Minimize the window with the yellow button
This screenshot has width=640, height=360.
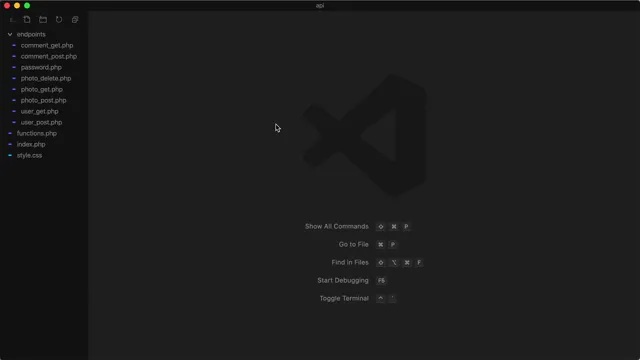pos(17,5)
